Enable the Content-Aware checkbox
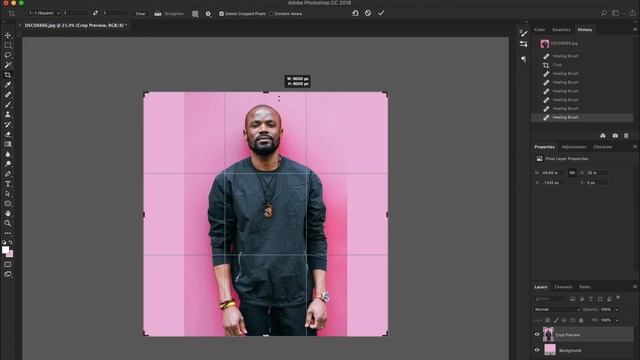The image size is (640, 360). [x=271, y=14]
